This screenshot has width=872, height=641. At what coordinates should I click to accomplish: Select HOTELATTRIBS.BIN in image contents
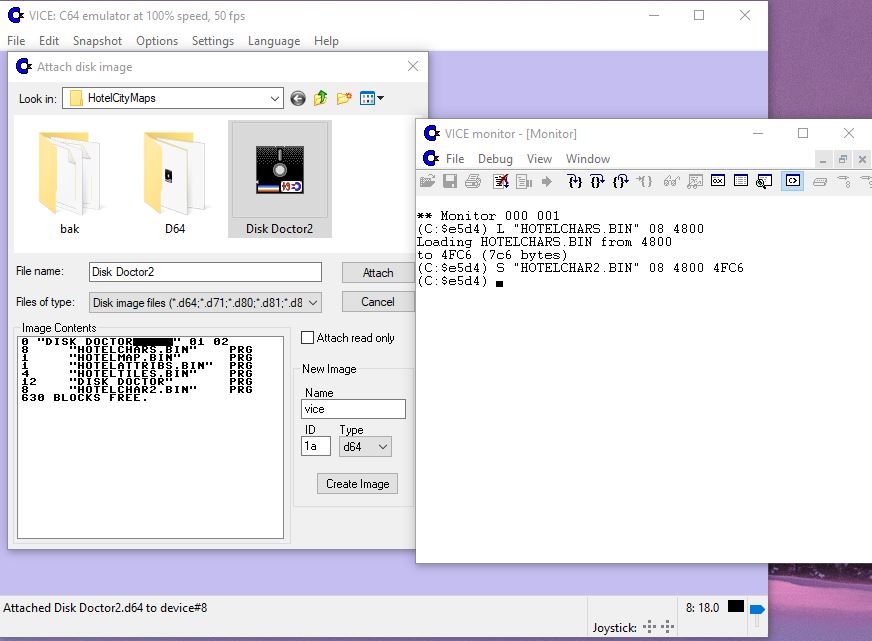point(137,365)
